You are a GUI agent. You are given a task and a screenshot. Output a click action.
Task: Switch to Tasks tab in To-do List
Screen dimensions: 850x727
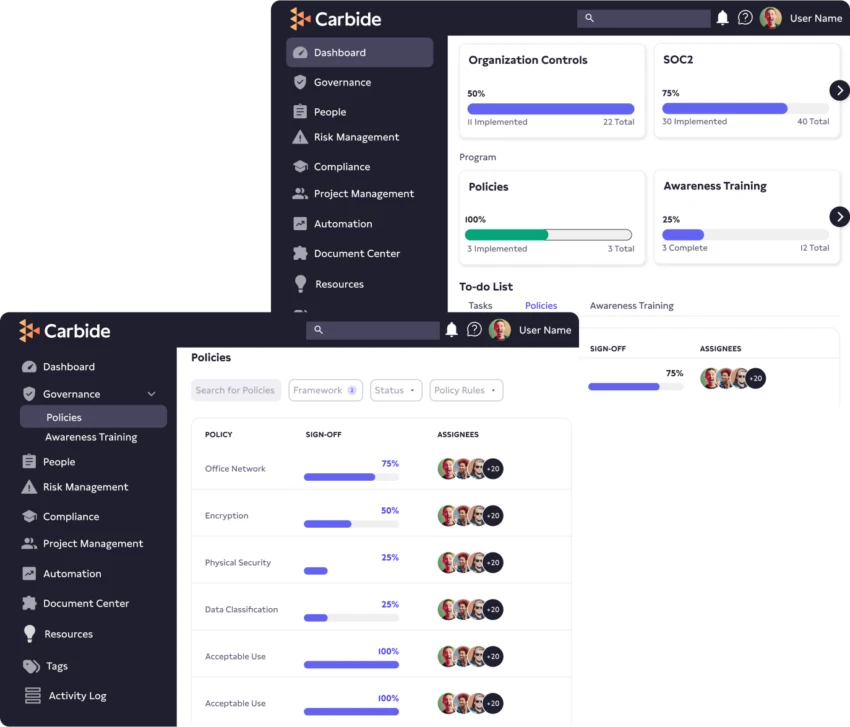[480, 306]
